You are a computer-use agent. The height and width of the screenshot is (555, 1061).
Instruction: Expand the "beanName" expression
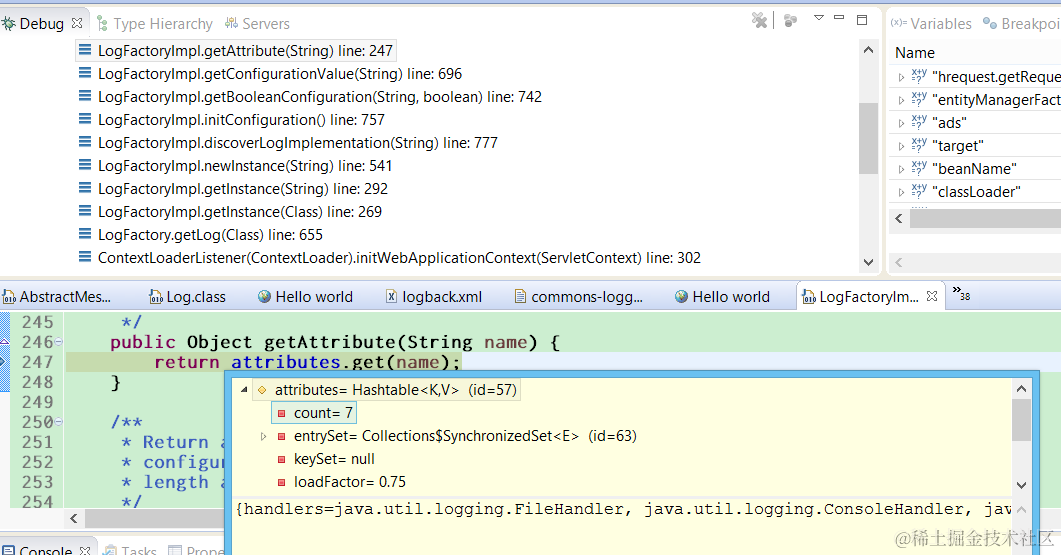901,169
